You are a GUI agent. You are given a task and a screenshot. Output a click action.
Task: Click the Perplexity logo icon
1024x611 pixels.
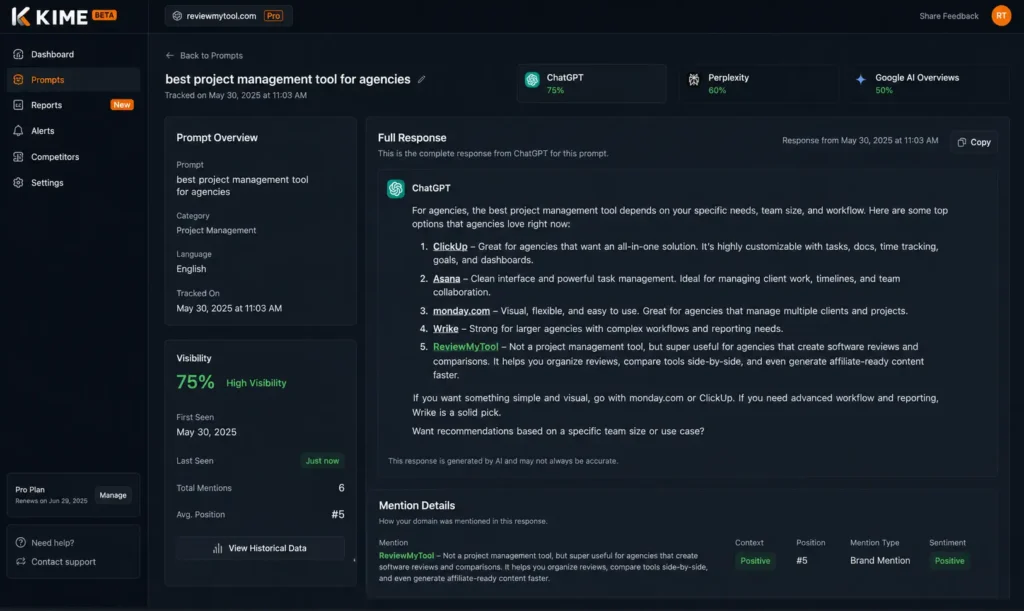pyautogui.click(x=694, y=80)
